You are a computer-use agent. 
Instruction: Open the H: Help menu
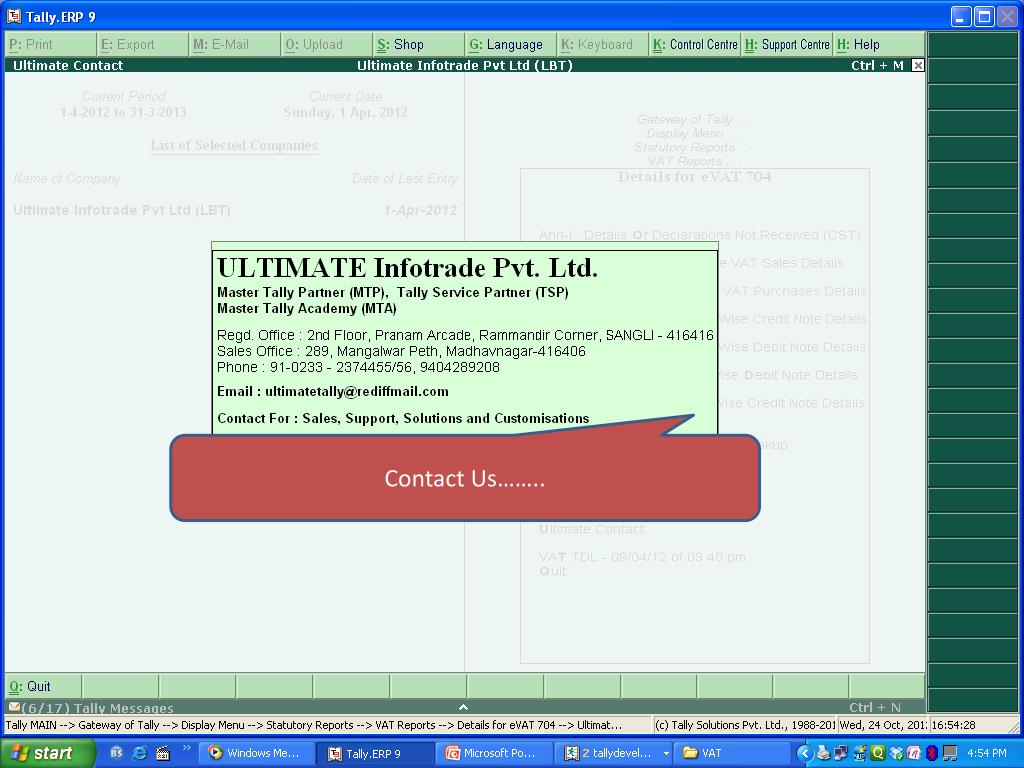(x=879, y=44)
